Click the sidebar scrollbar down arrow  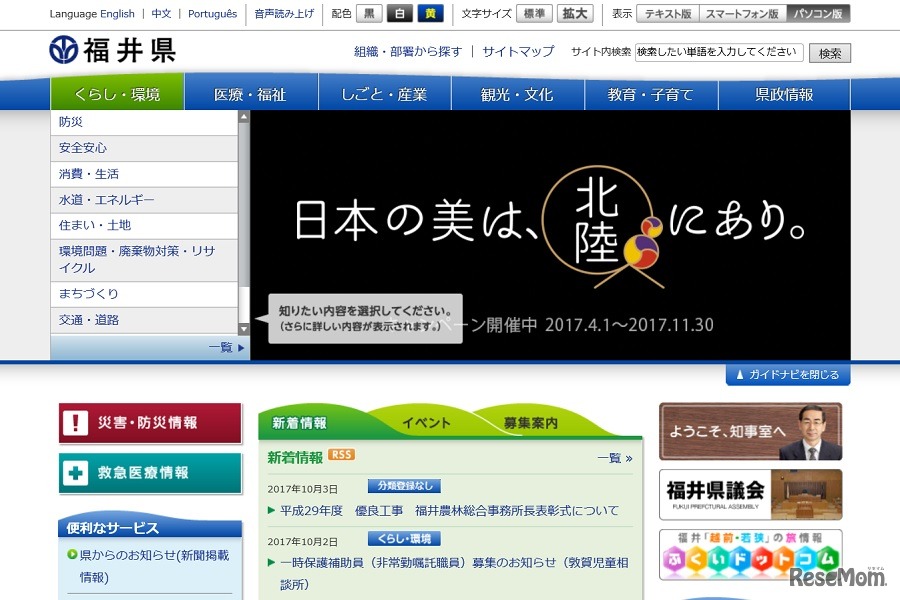click(242, 329)
